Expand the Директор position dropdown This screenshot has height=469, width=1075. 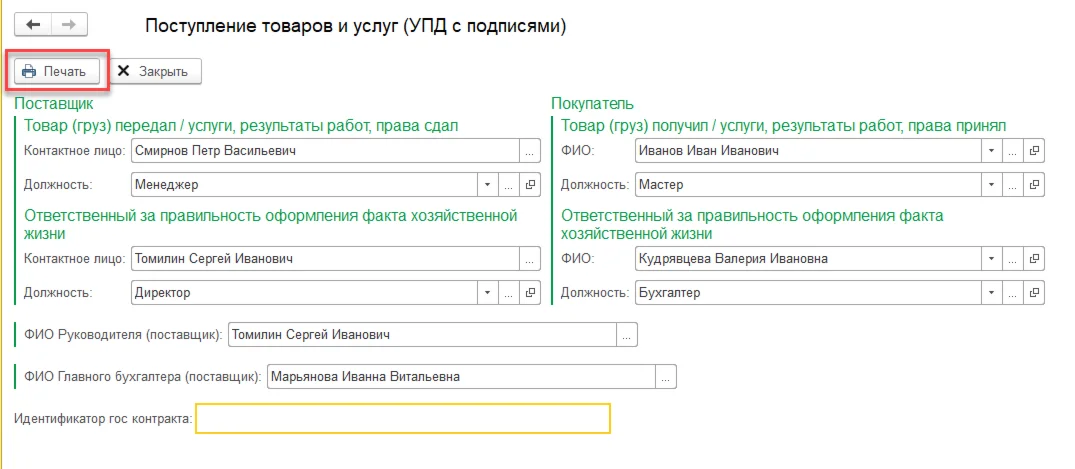tap(488, 293)
